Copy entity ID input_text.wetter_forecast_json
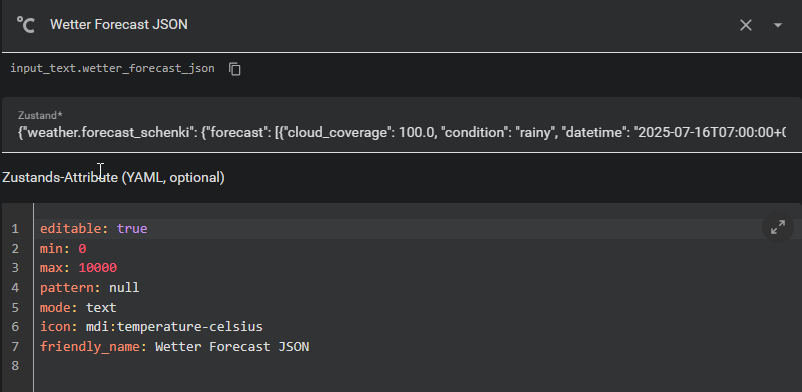The width and height of the screenshot is (802, 392). [x=235, y=69]
